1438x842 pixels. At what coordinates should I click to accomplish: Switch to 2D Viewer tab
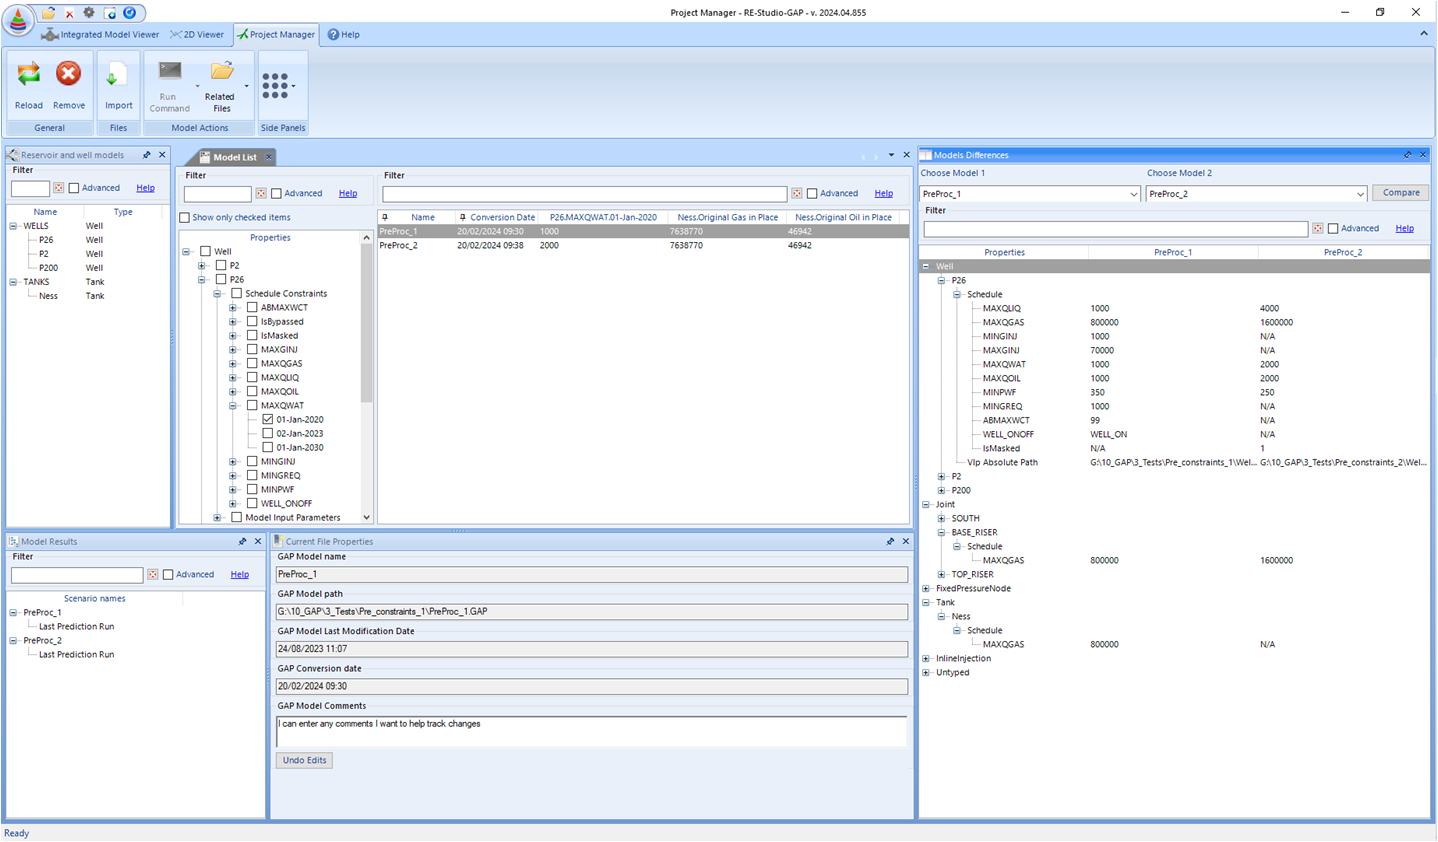click(x=197, y=34)
